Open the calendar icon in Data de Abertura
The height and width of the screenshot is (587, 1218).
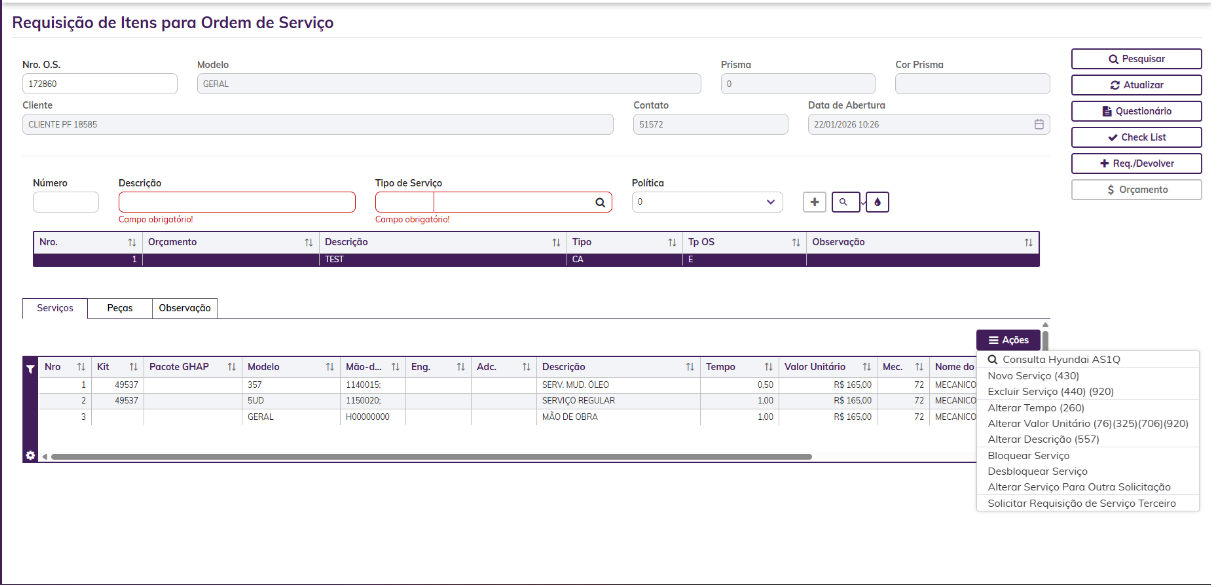[1039, 125]
